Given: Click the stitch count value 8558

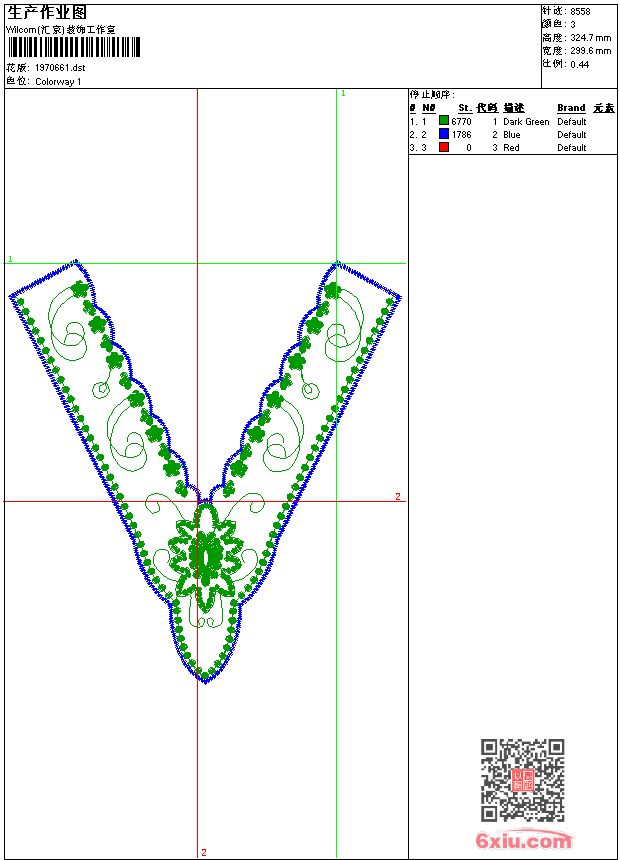Looking at the screenshot, I should [580, 12].
